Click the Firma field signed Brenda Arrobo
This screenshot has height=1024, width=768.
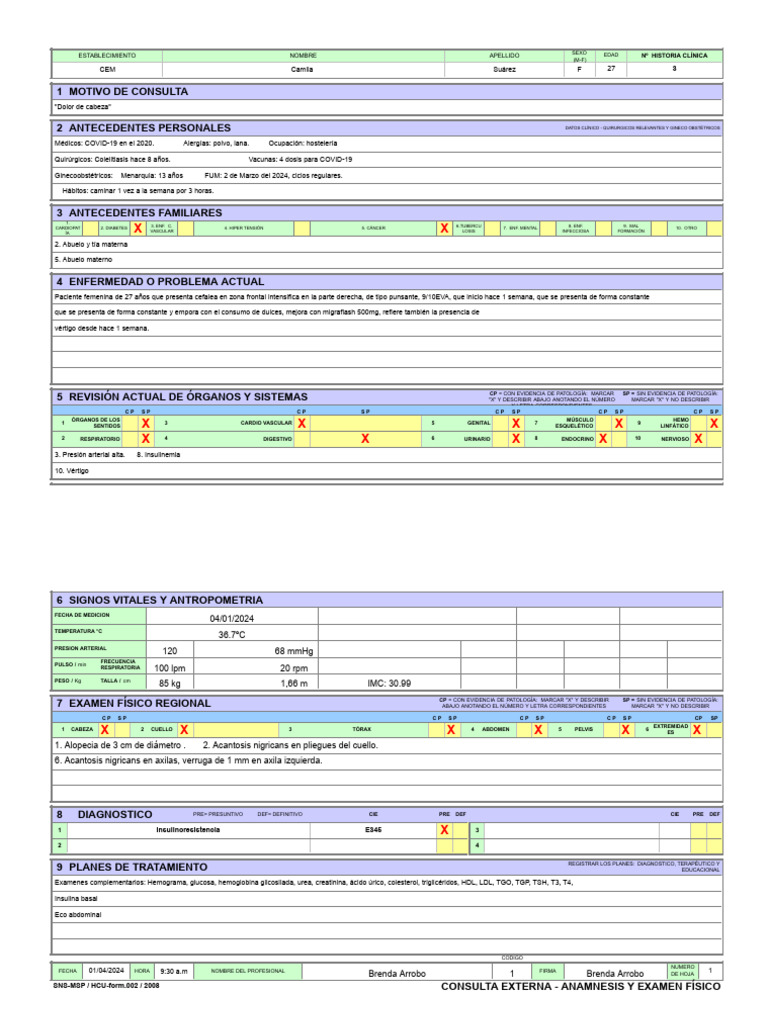pyautogui.click(x=615, y=974)
